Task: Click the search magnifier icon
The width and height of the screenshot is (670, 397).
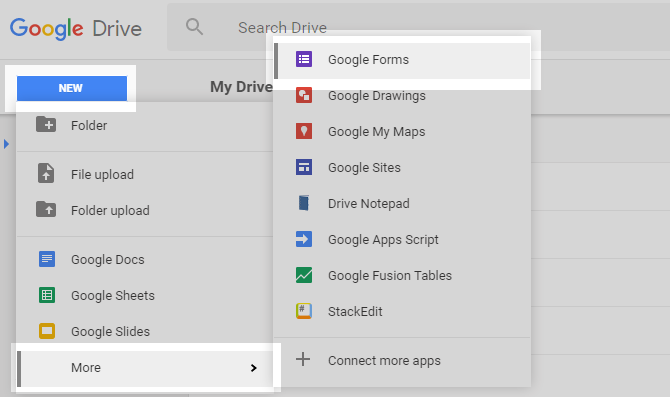Action: coord(194,27)
